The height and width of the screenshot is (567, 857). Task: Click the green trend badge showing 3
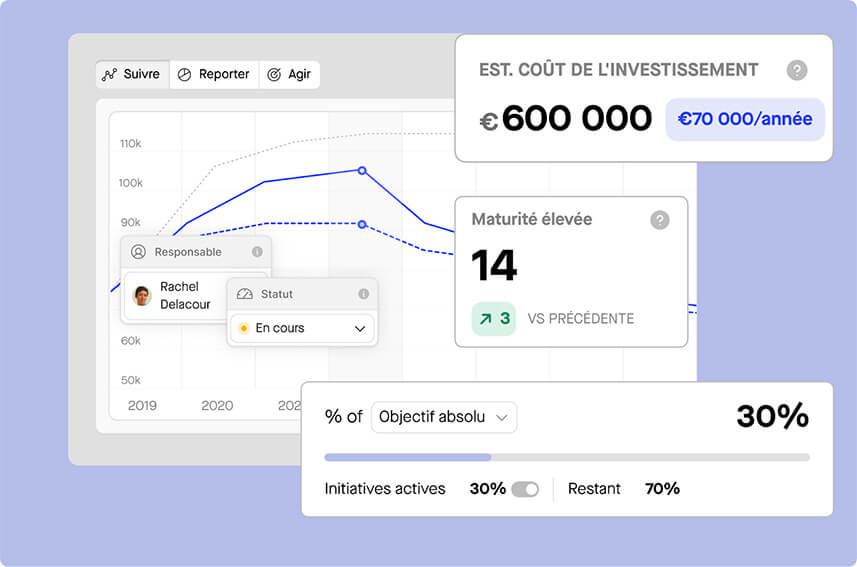click(494, 319)
